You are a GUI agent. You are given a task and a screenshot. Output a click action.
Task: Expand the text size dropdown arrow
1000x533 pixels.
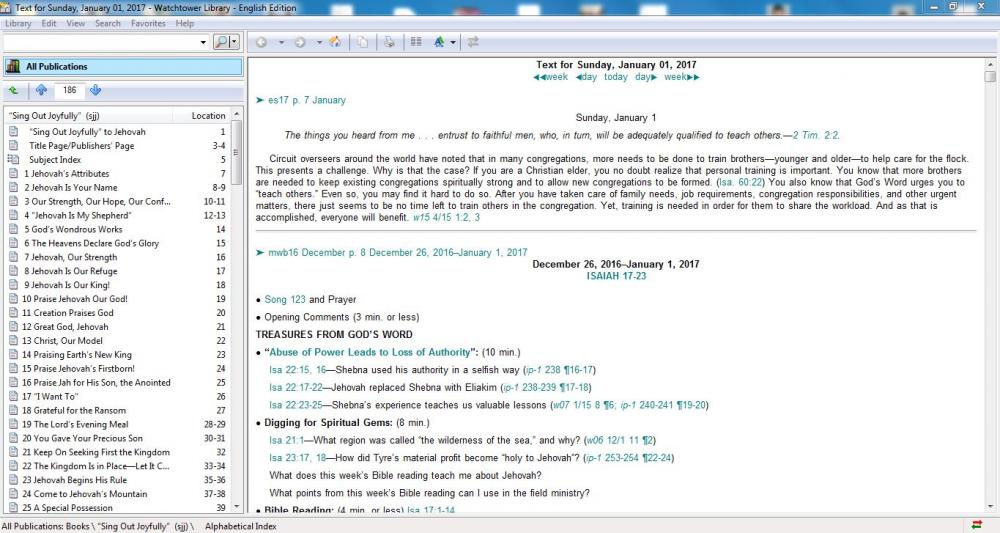point(453,42)
